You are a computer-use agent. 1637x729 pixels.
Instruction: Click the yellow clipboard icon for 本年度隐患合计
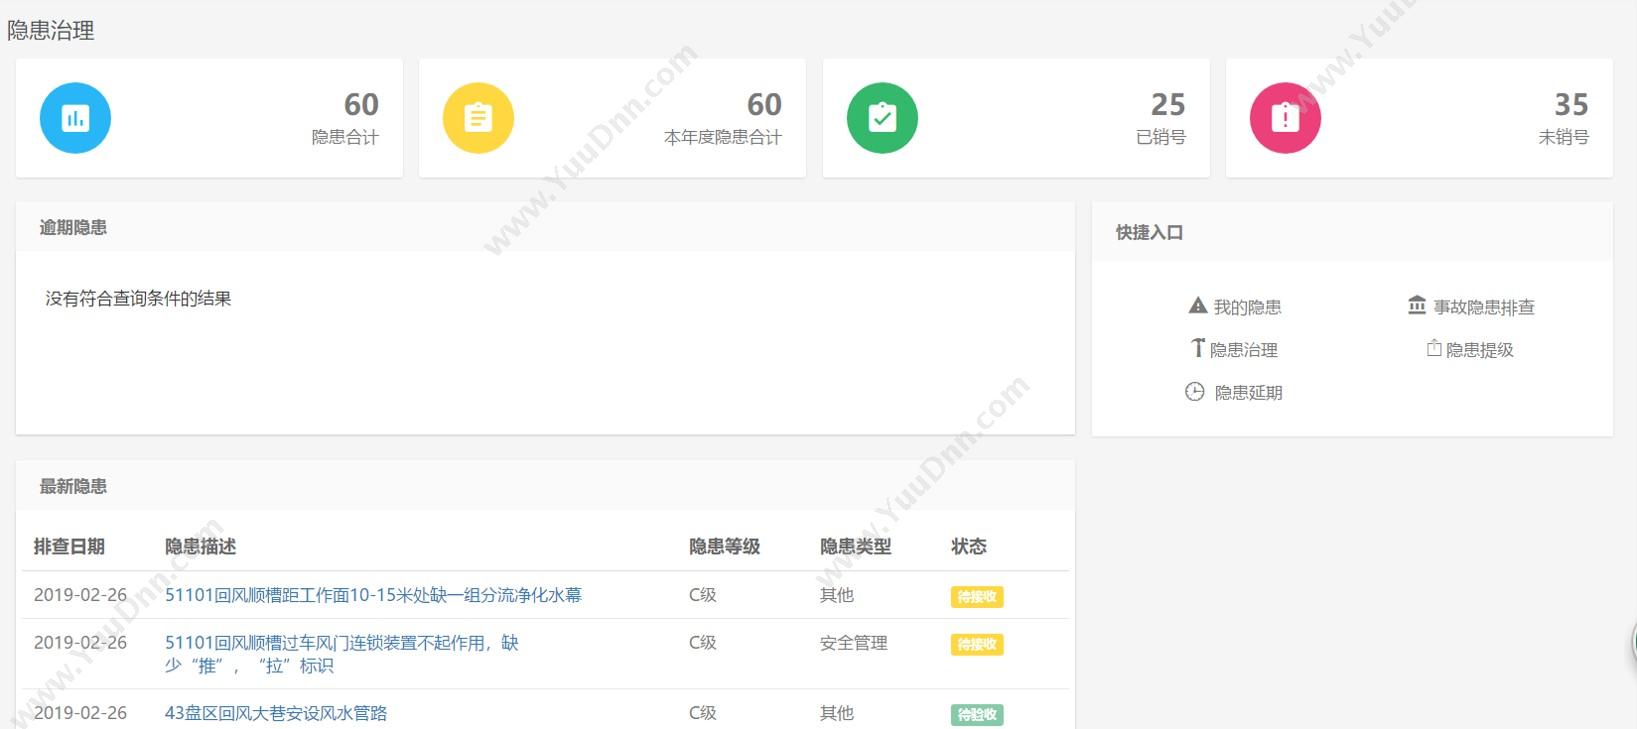[478, 118]
